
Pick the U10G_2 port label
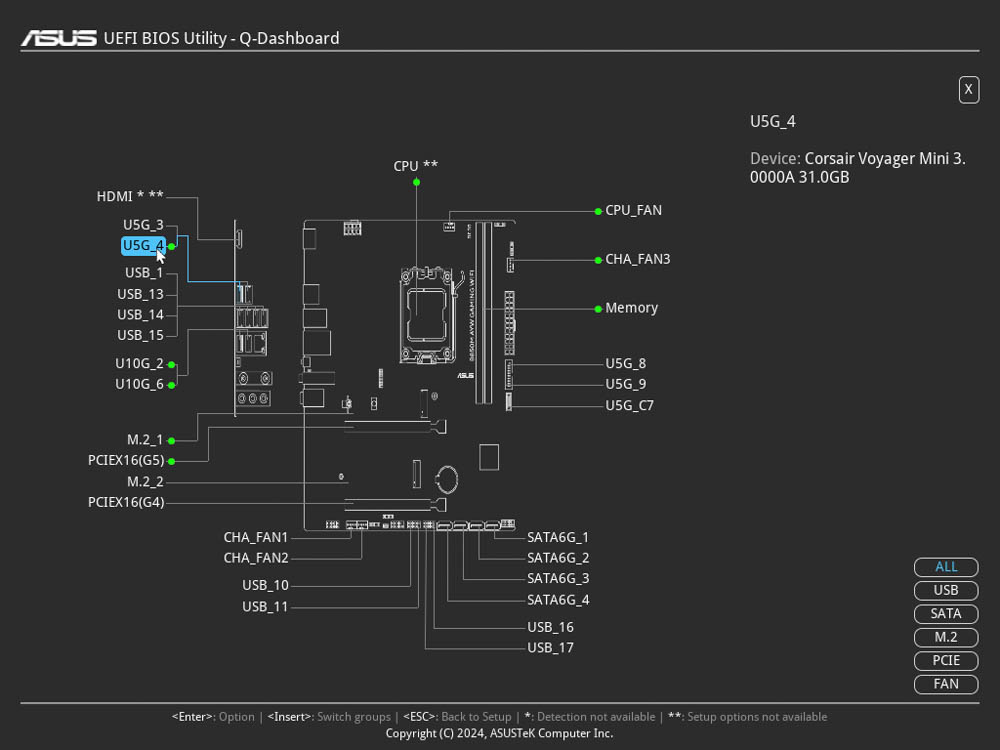point(139,364)
